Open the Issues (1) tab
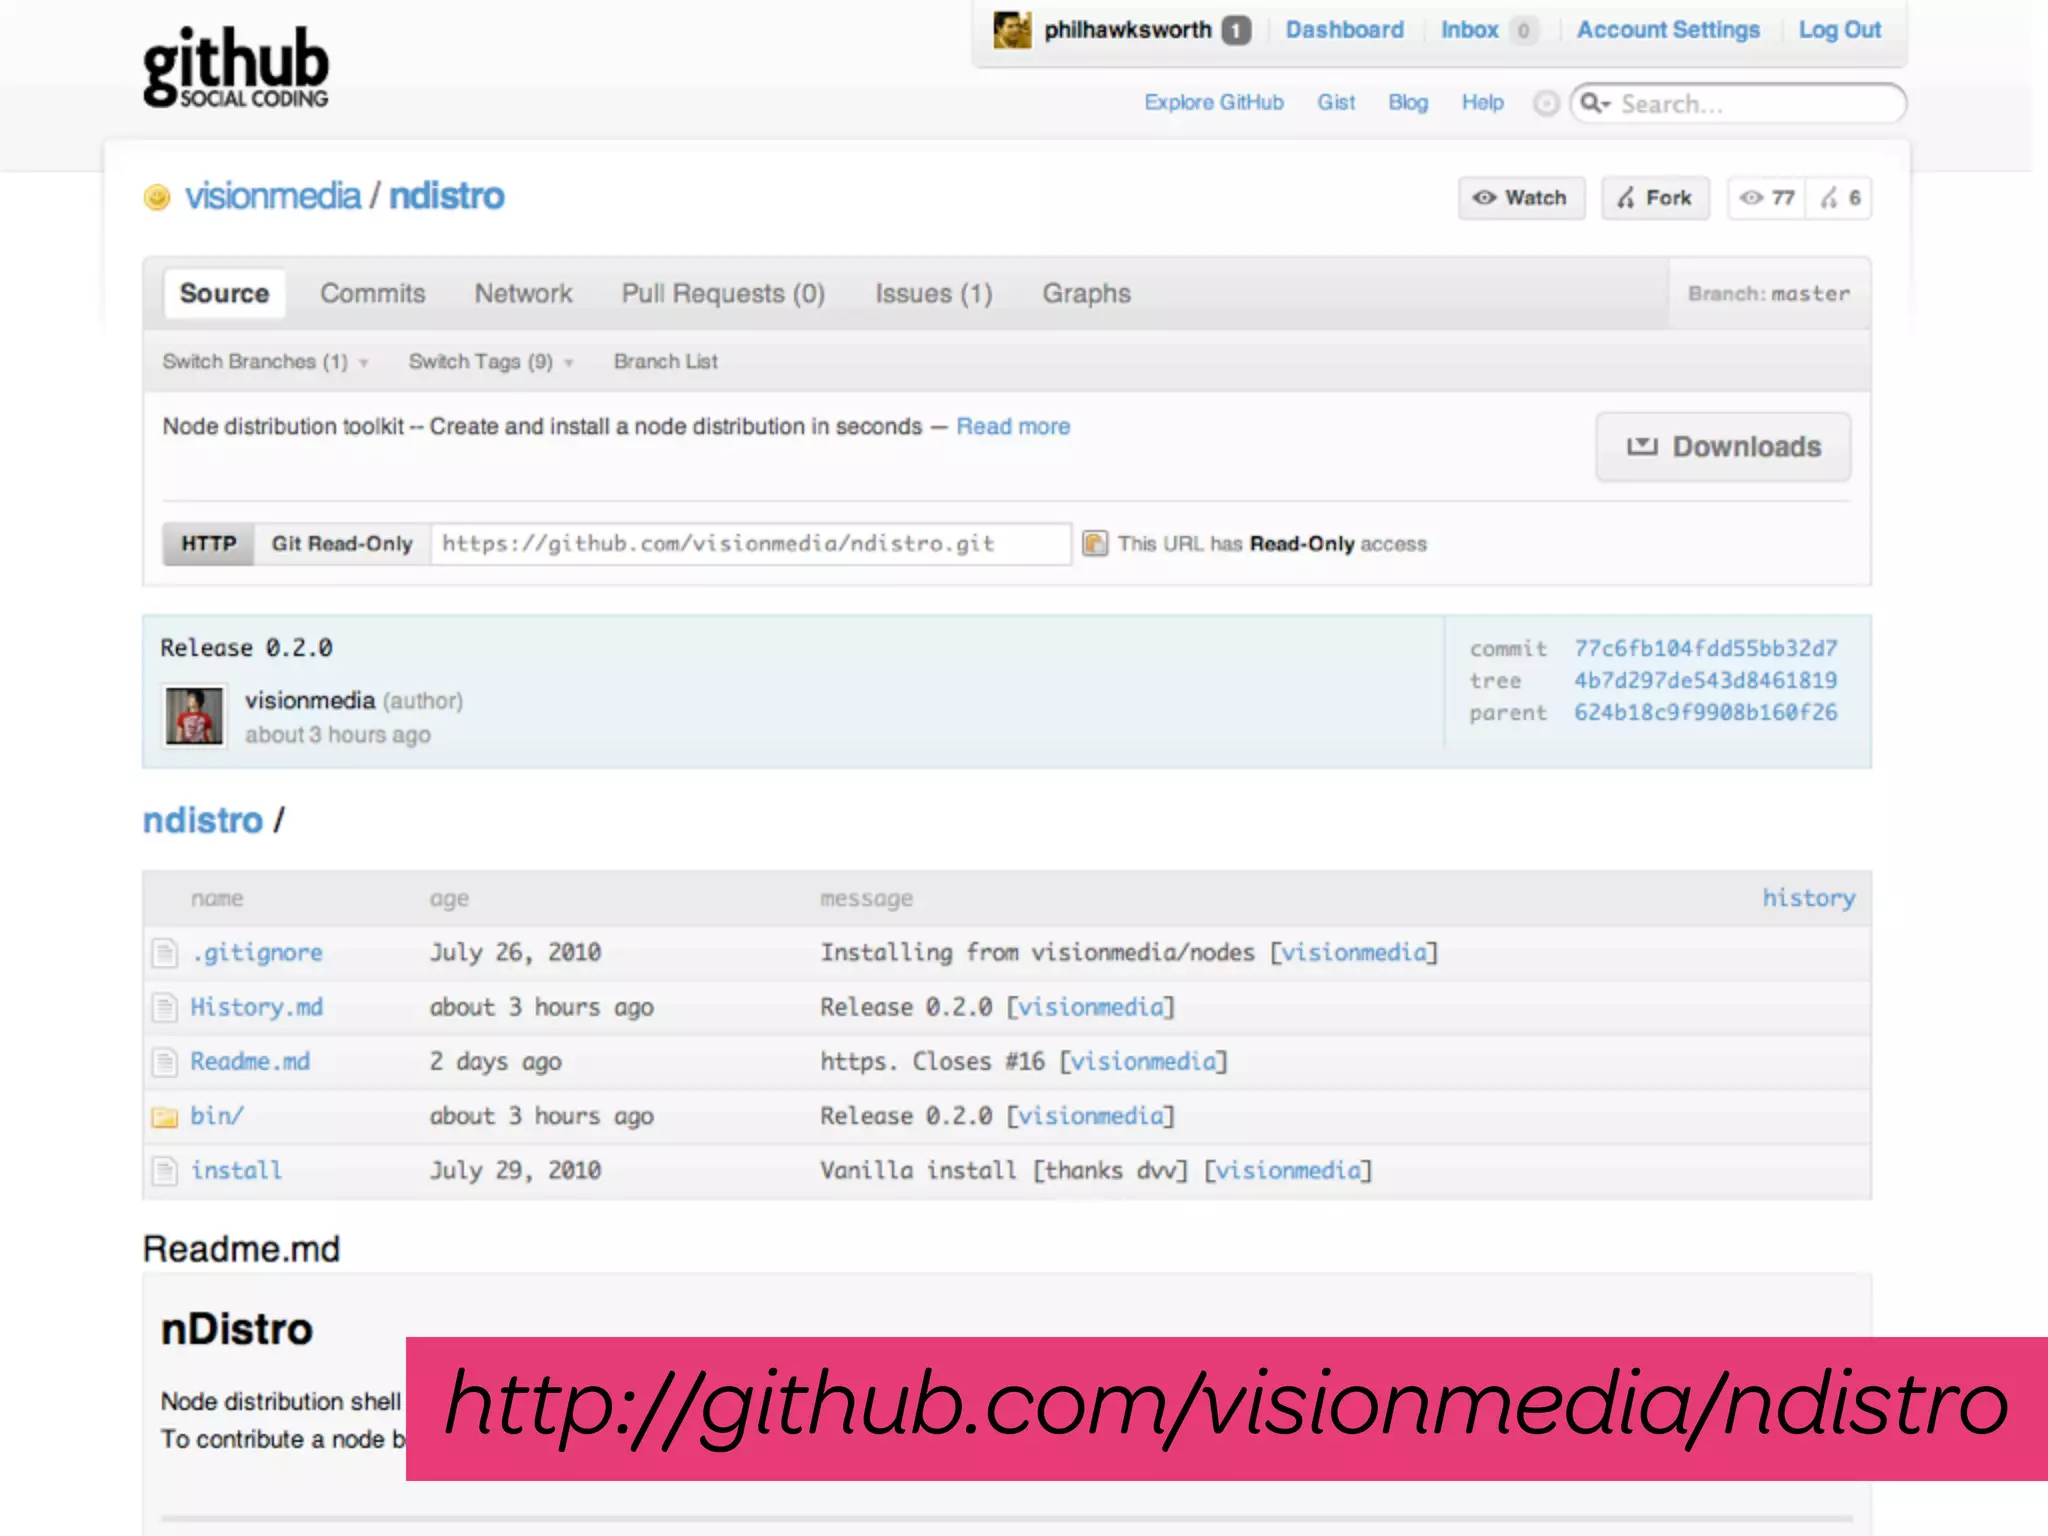 point(933,294)
